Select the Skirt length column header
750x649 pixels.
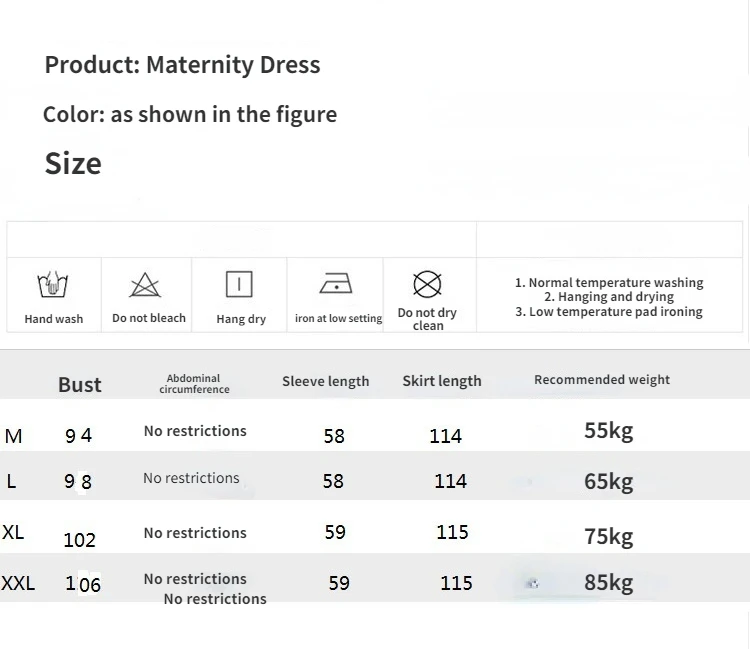[x=441, y=381]
